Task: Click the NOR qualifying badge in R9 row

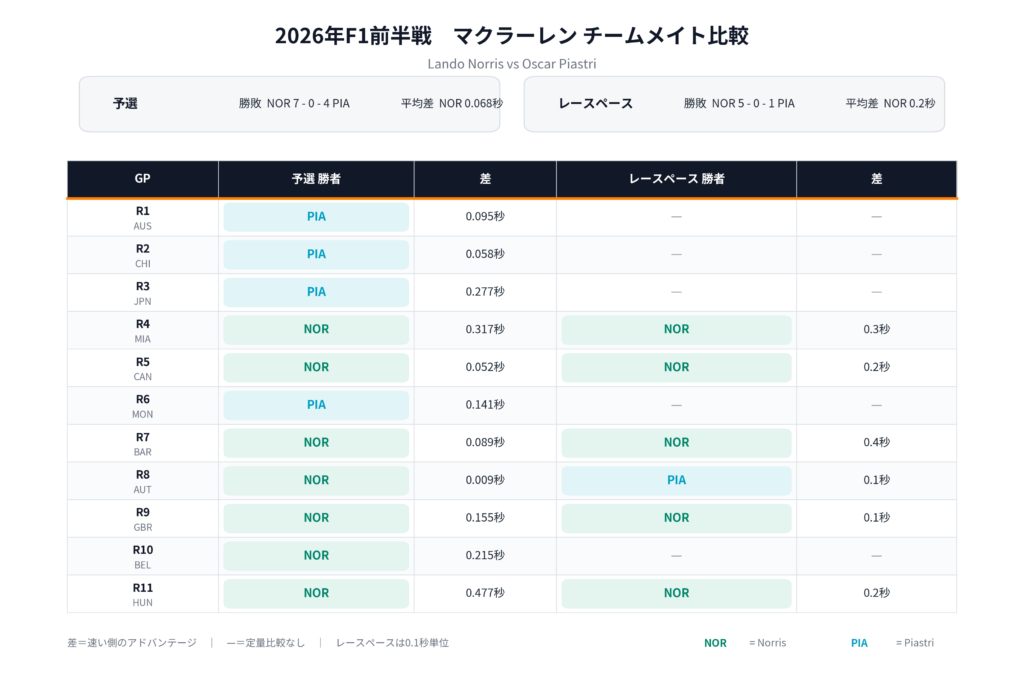Action: point(316,518)
